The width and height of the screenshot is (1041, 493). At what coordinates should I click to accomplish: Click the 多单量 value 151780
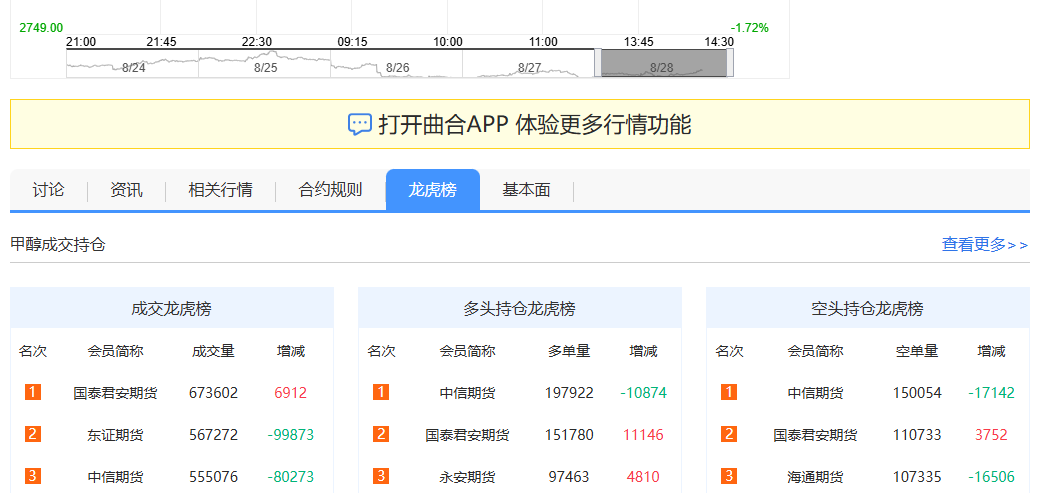point(569,435)
